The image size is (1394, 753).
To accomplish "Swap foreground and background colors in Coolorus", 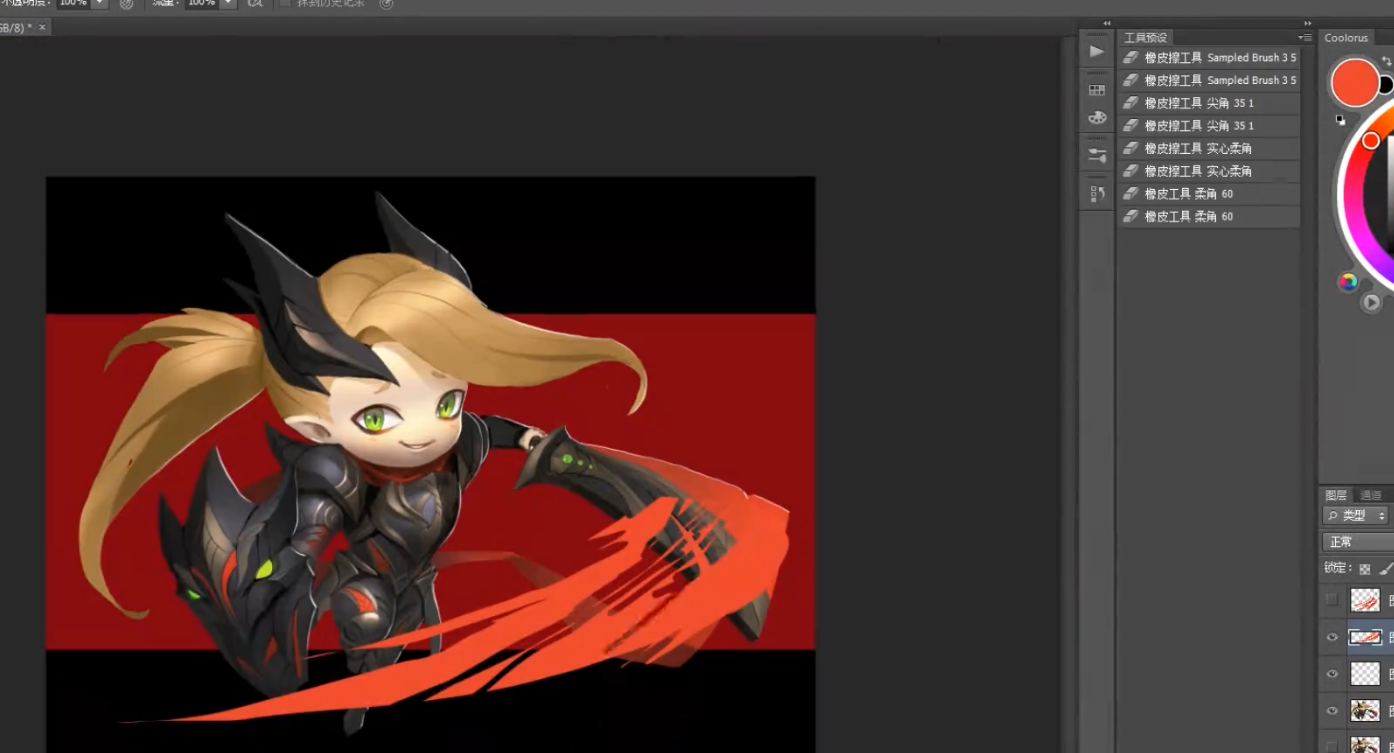I will tap(1386, 61).
